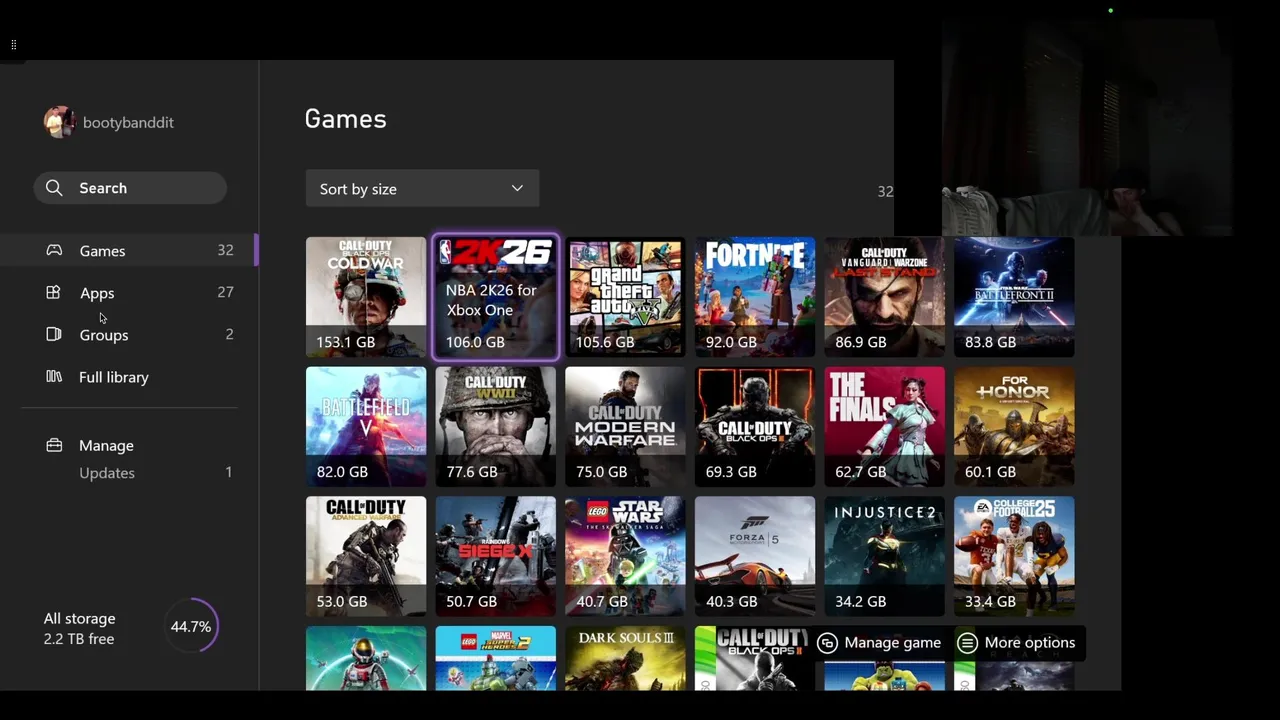The height and width of the screenshot is (720, 1280).
Task: Click All storage 2.2 TB free text
Action: 79,629
